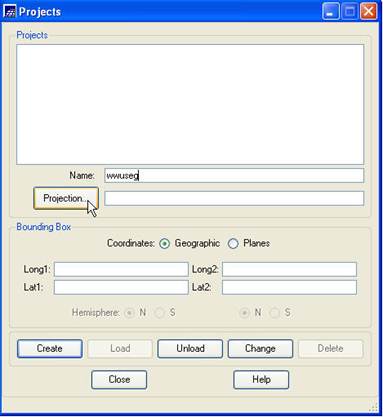This screenshot has width=383, height=417.
Task: Open Help for the Projects dialog
Action: click(261, 380)
